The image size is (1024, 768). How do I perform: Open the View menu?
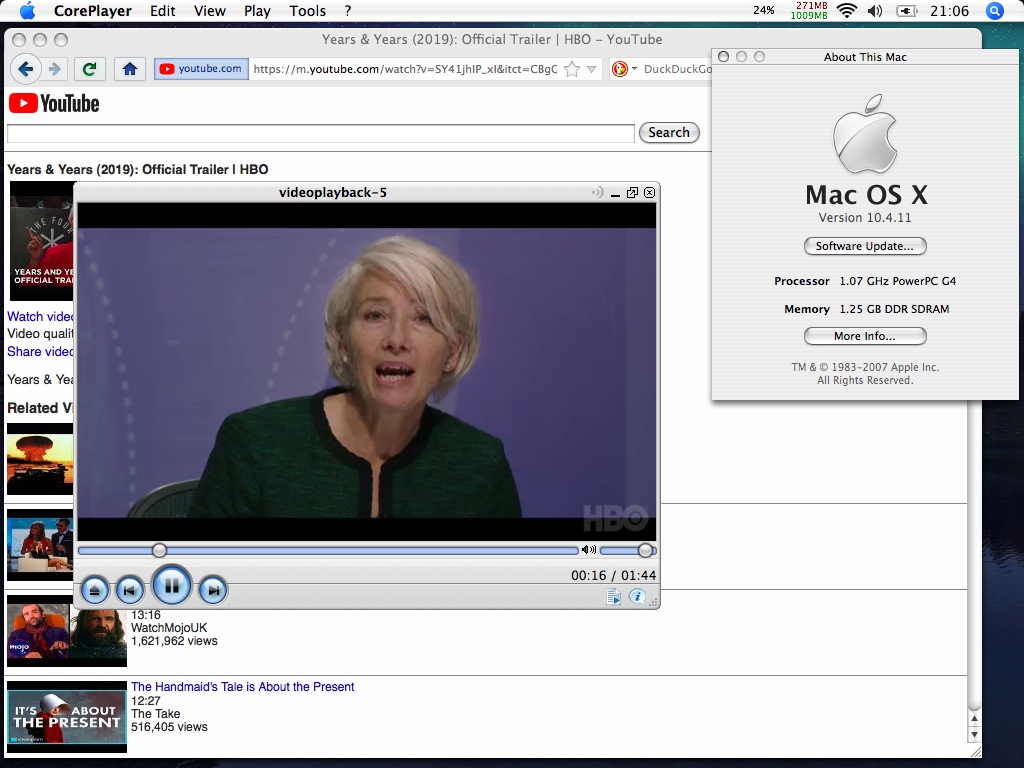pyautogui.click(x=210, y=11)
